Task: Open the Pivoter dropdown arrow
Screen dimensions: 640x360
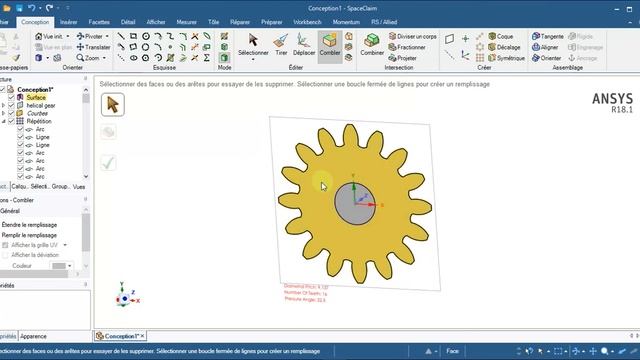Action: 107,36
